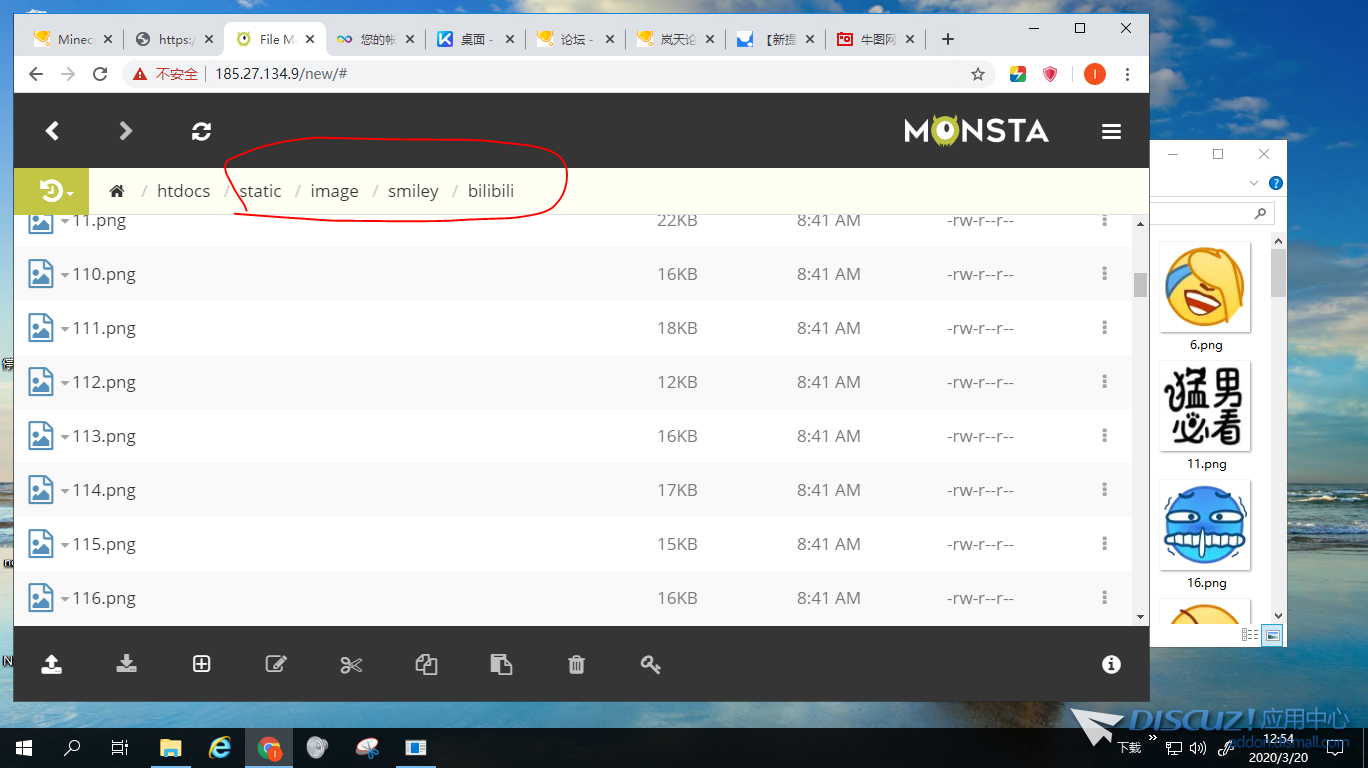Click the delete trash icon
Image resolution: width=1368 pixels, height=768 pixels.
click(x=576, y=664)
